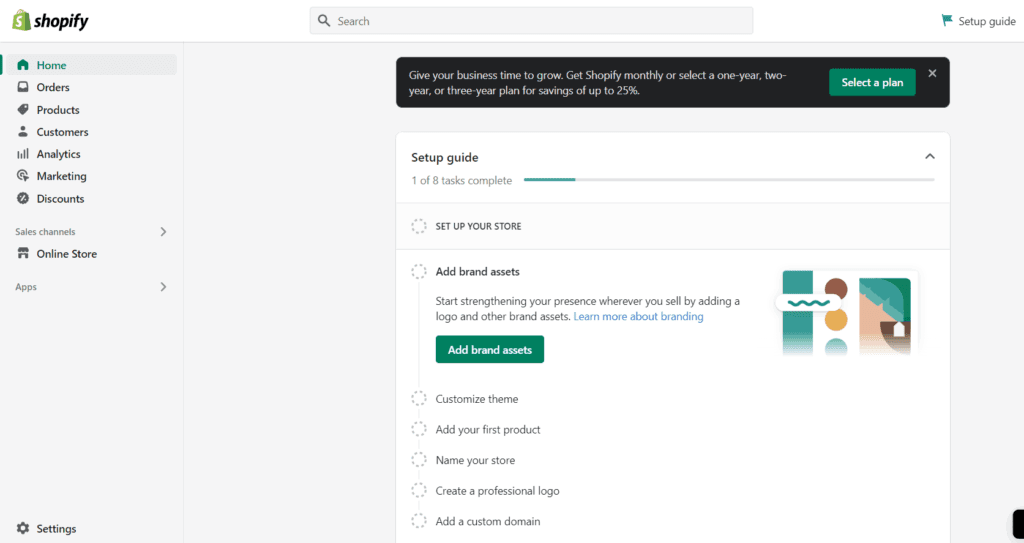Click the Orders inbox icon

click(x=23, y=87)
